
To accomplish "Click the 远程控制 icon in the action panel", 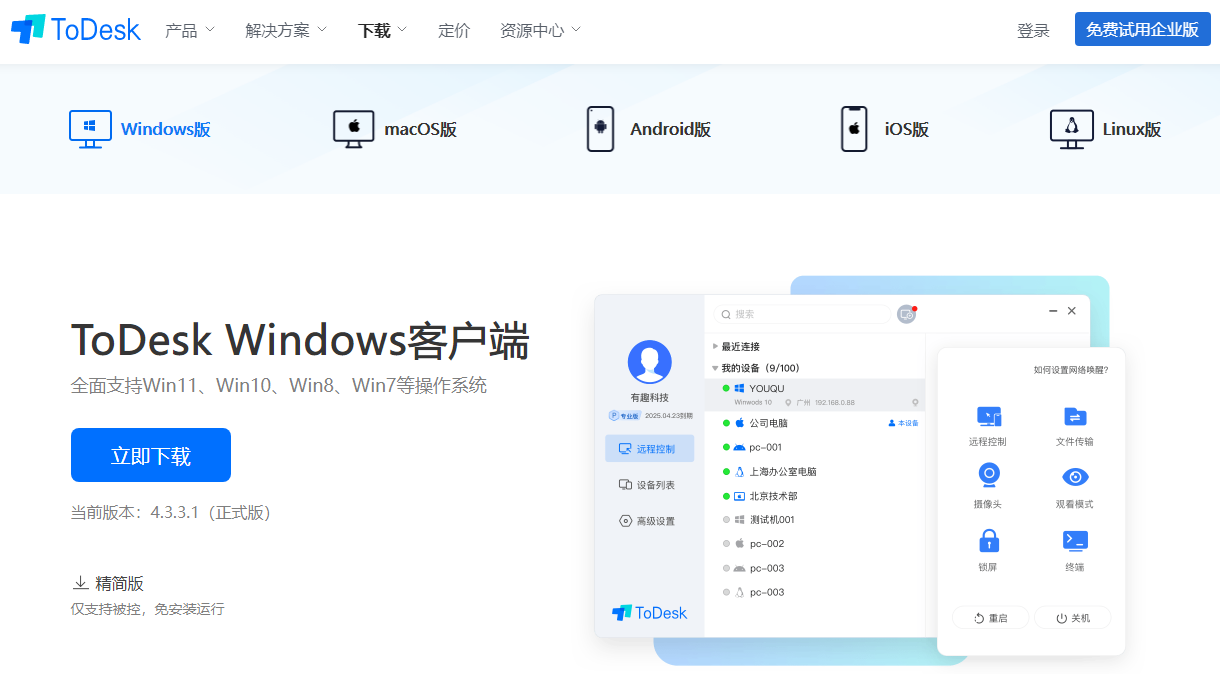I will point(988,416).
